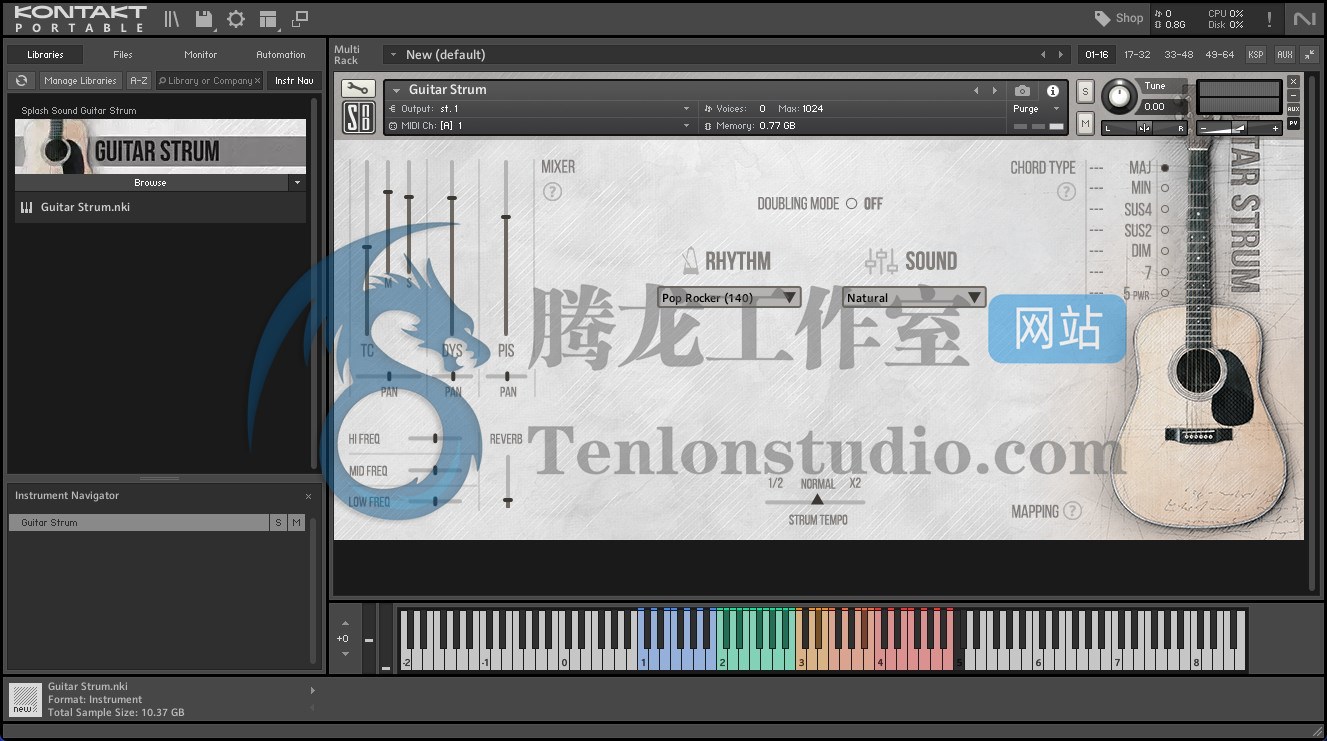
Task: Take a snapshot with camera icon
Action: point(1022,91)
